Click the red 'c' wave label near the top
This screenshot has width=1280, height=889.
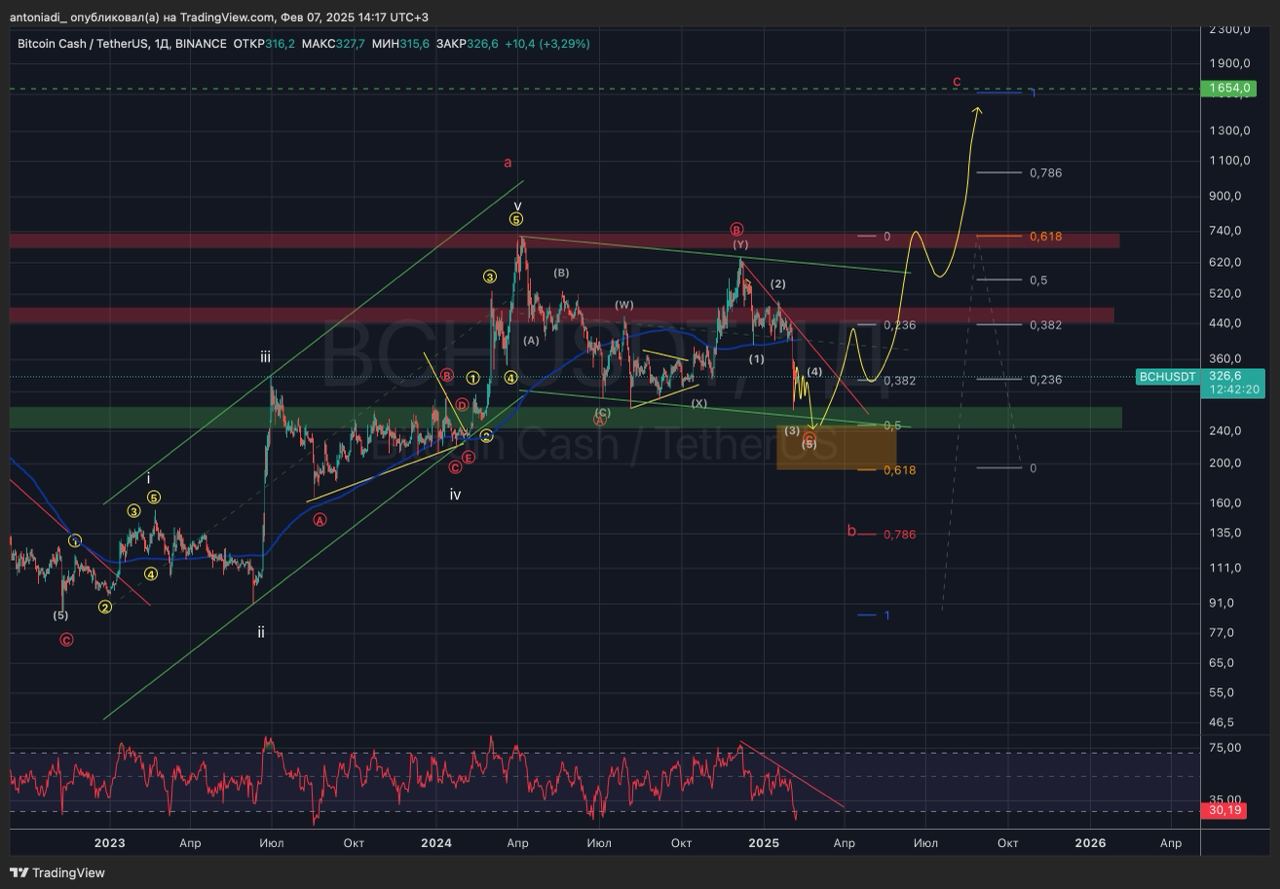(957, 81)
